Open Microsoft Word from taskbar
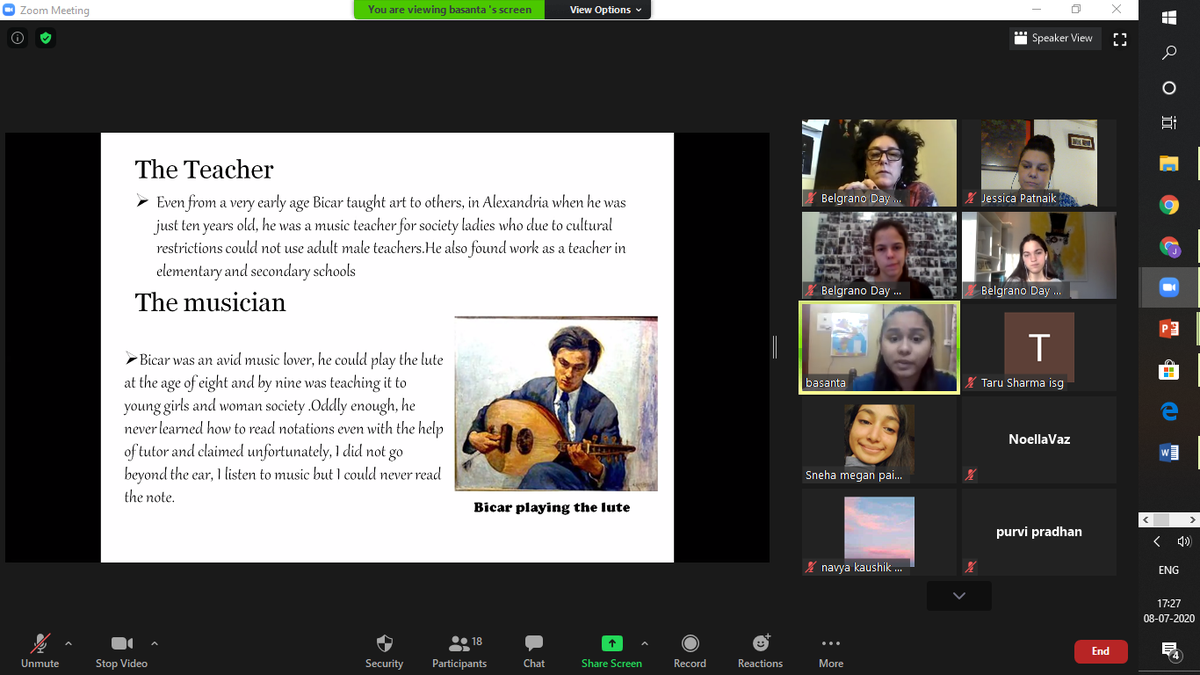This screenshot has width=1200, height=675. [x=1169, y=452]
